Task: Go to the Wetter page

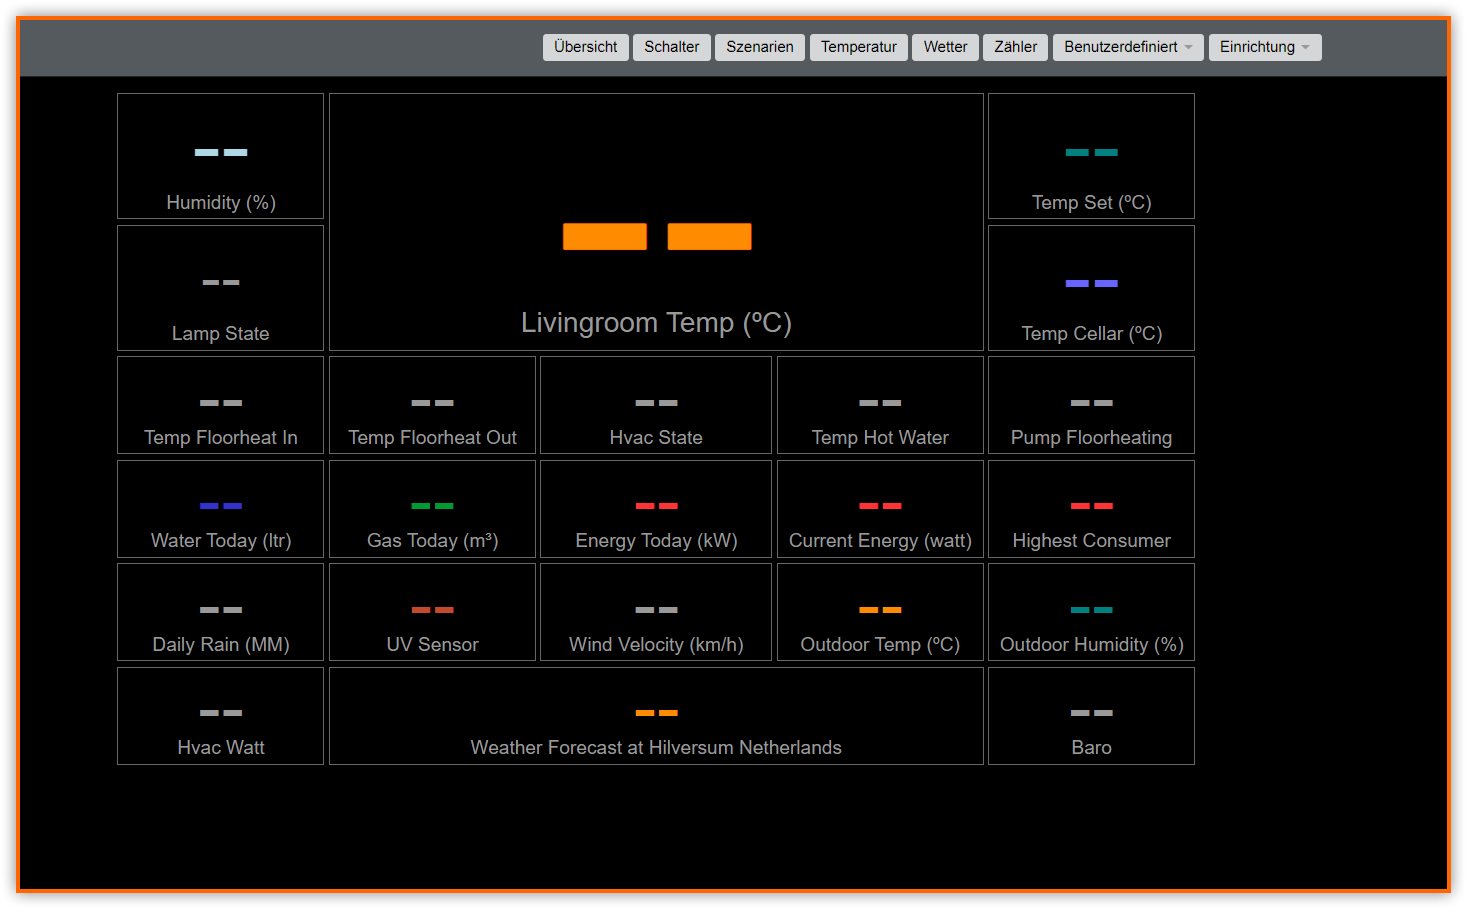Action: click(x=944, y=46)
